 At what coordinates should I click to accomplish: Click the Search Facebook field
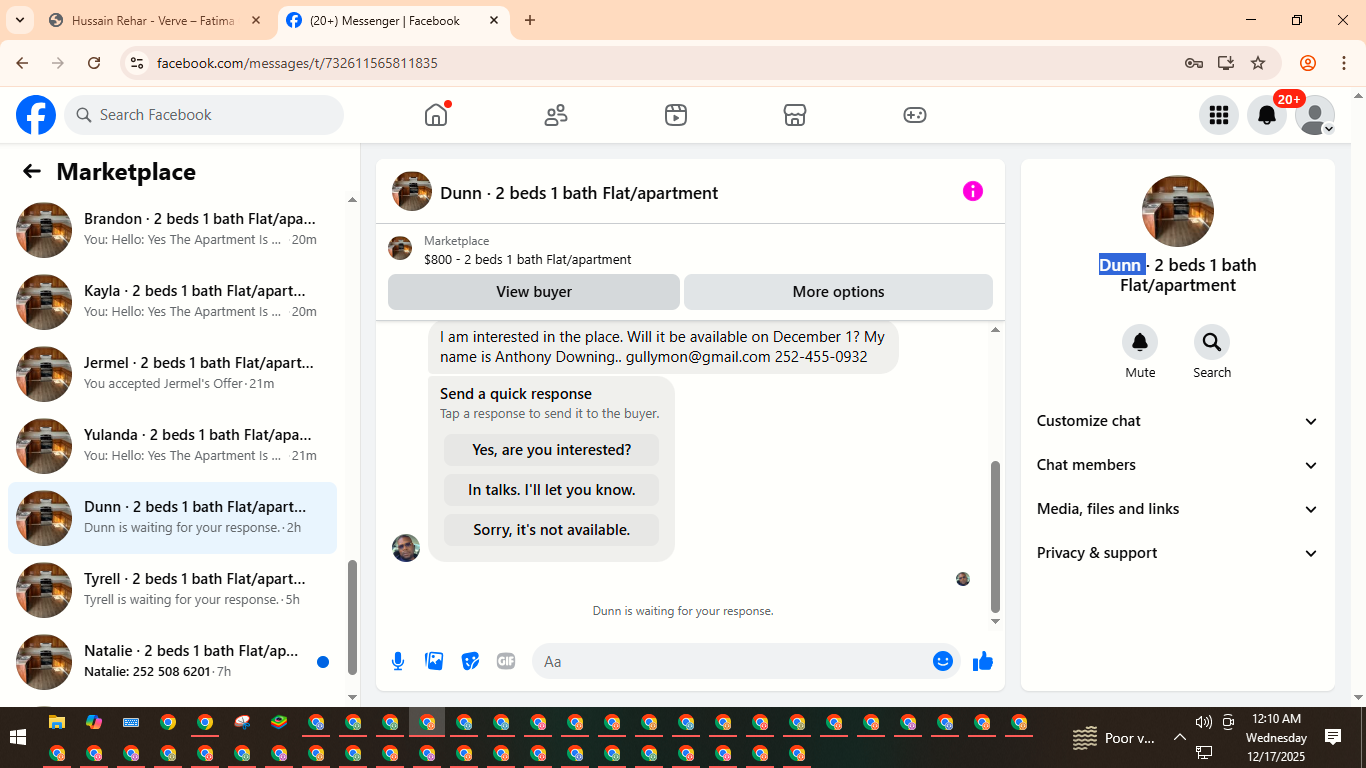(204, 115)
